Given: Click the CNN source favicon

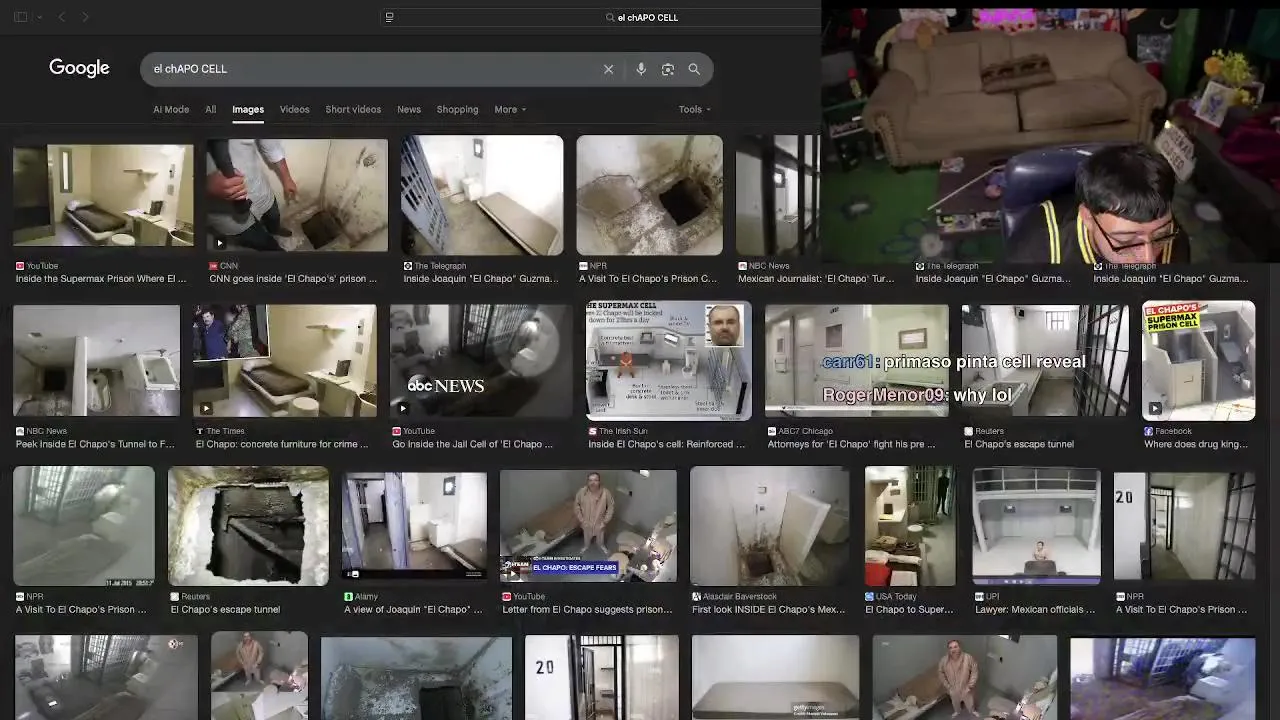Looking at the screenshot, I should pyautogui.click(x=213, y=266).
